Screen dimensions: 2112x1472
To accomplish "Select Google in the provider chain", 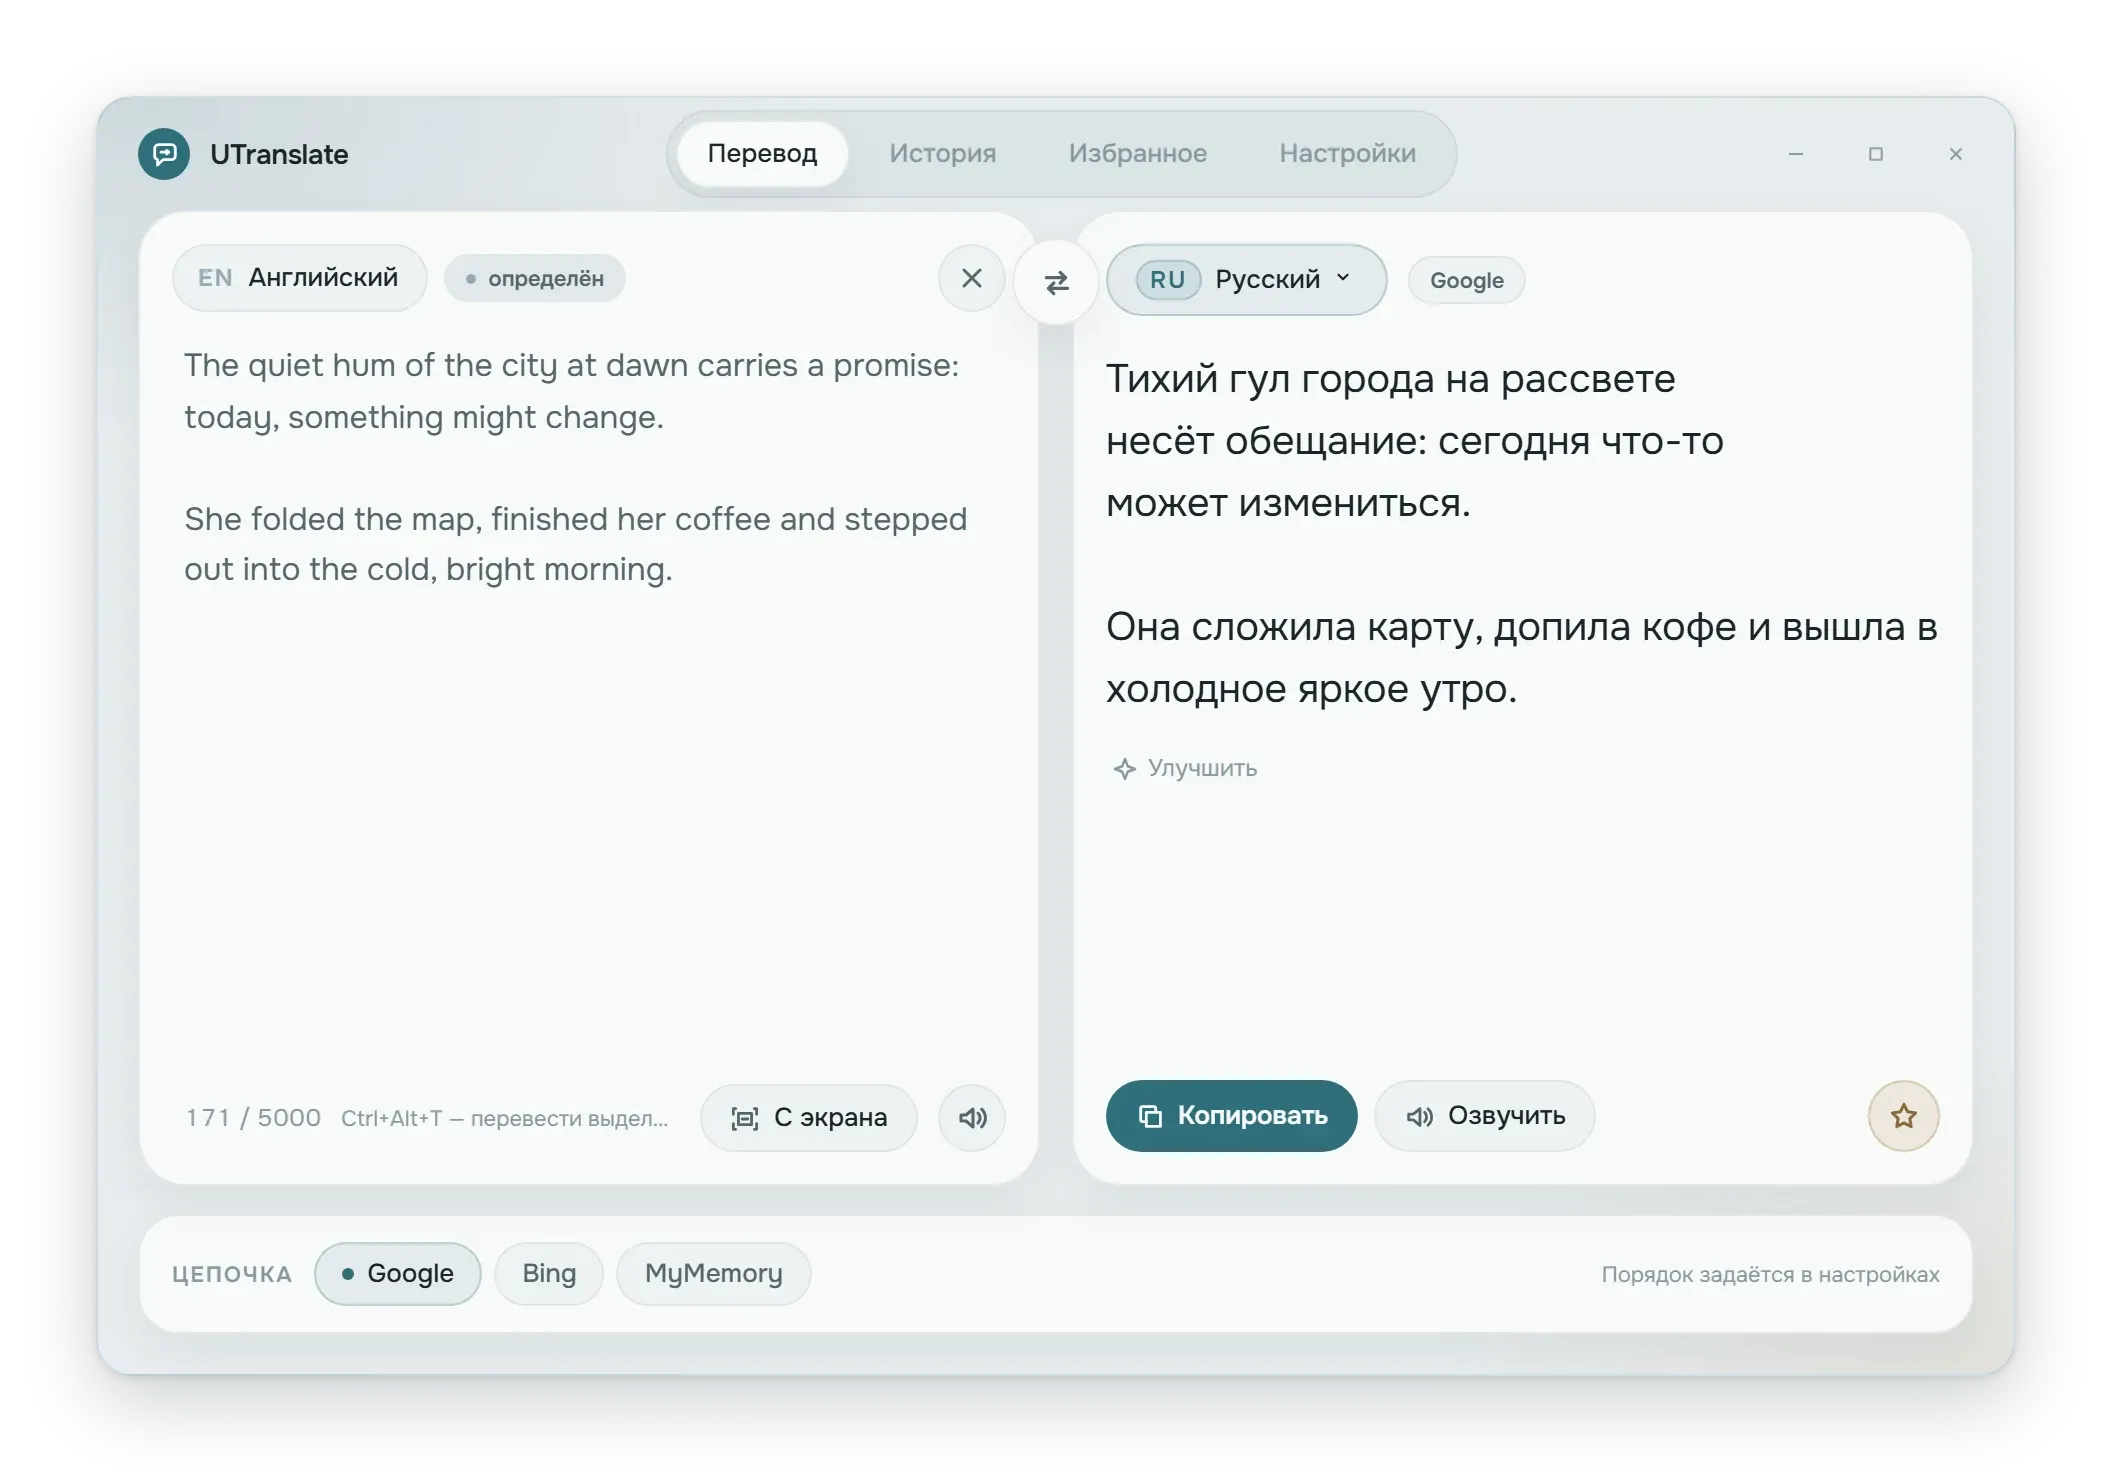I will (x=398, y=1273).
